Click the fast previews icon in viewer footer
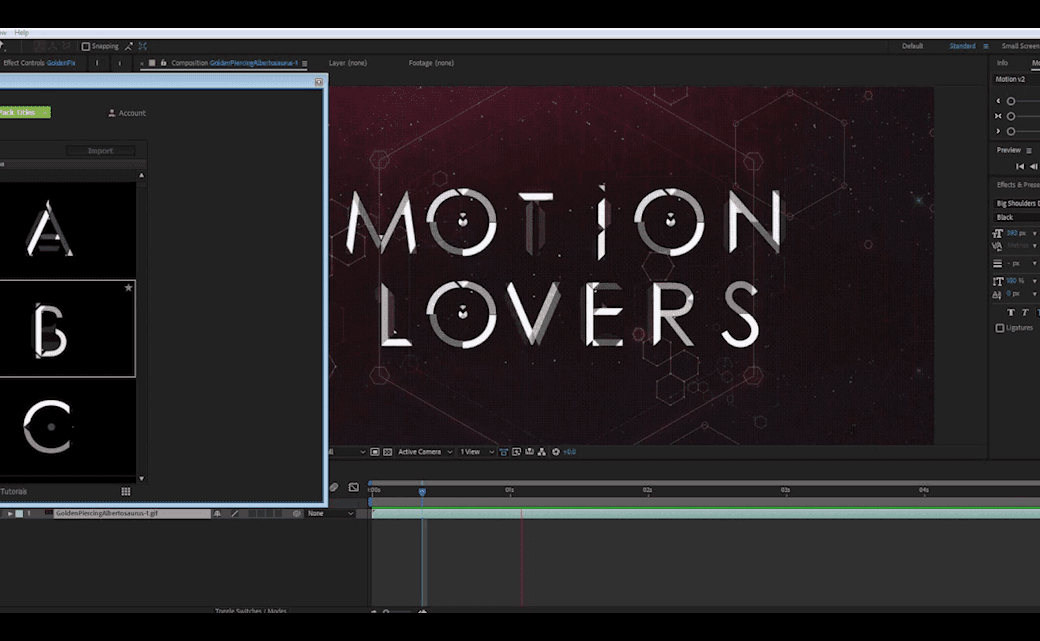1040x641 pixels. tap(517, 452)
